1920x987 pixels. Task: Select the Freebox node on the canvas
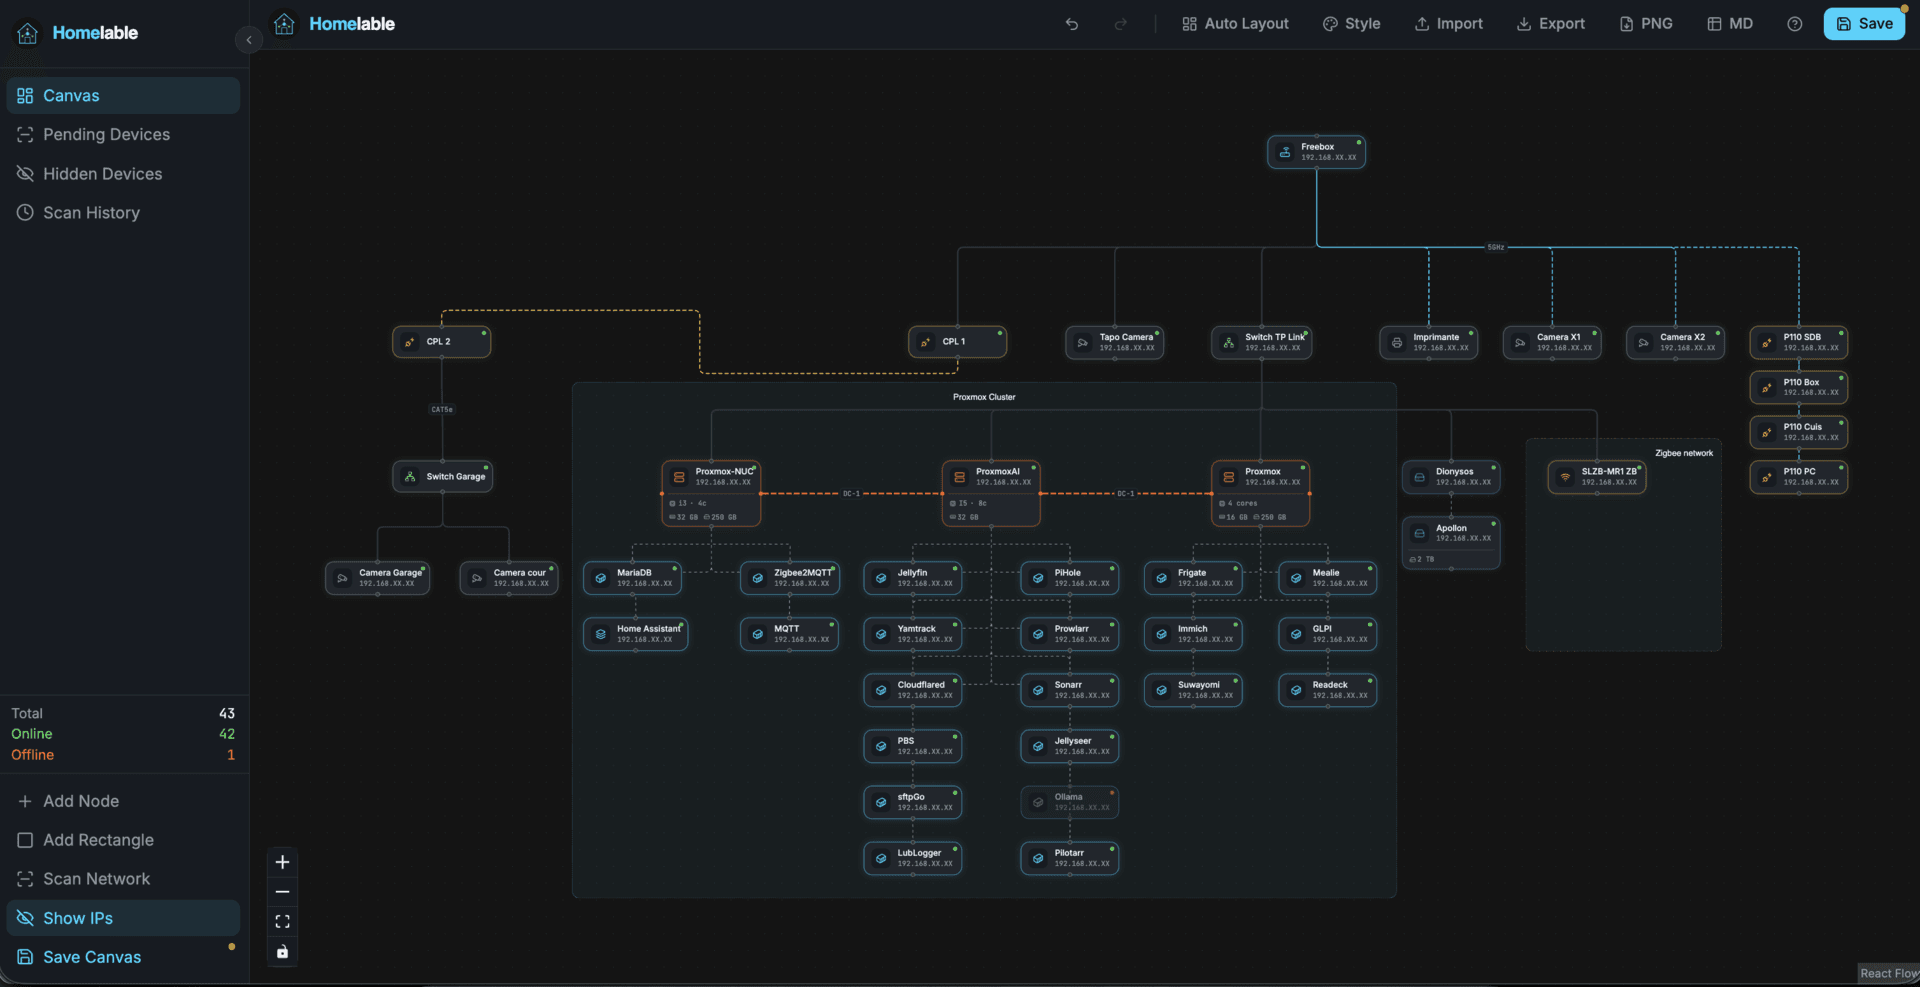(1316, 151)
